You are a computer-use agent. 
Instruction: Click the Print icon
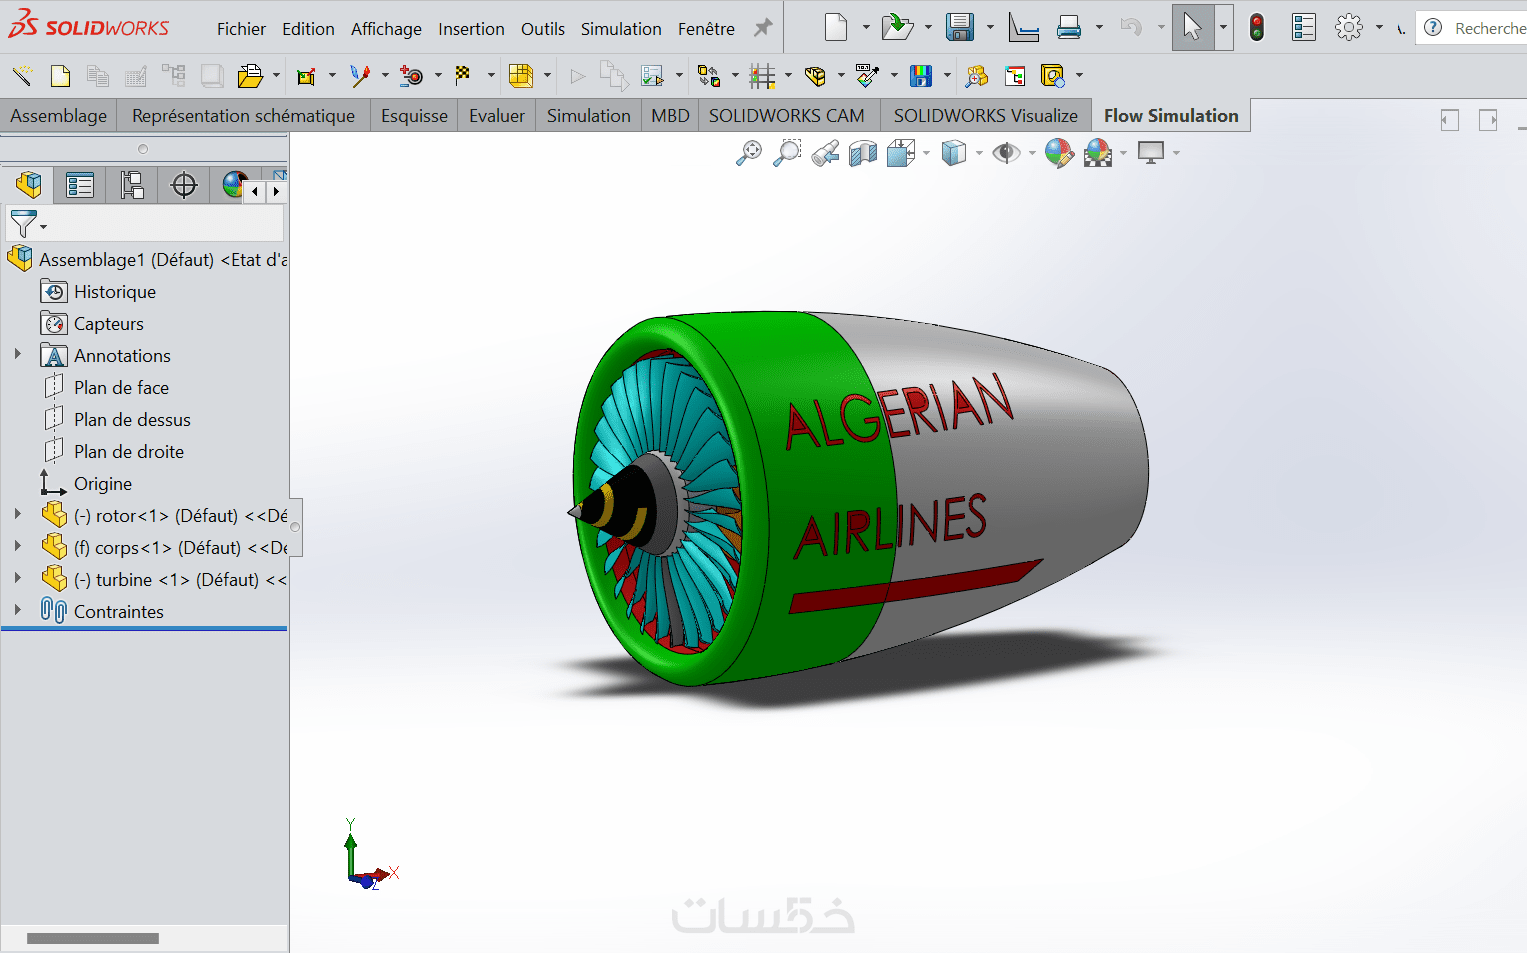point(1069,27)
